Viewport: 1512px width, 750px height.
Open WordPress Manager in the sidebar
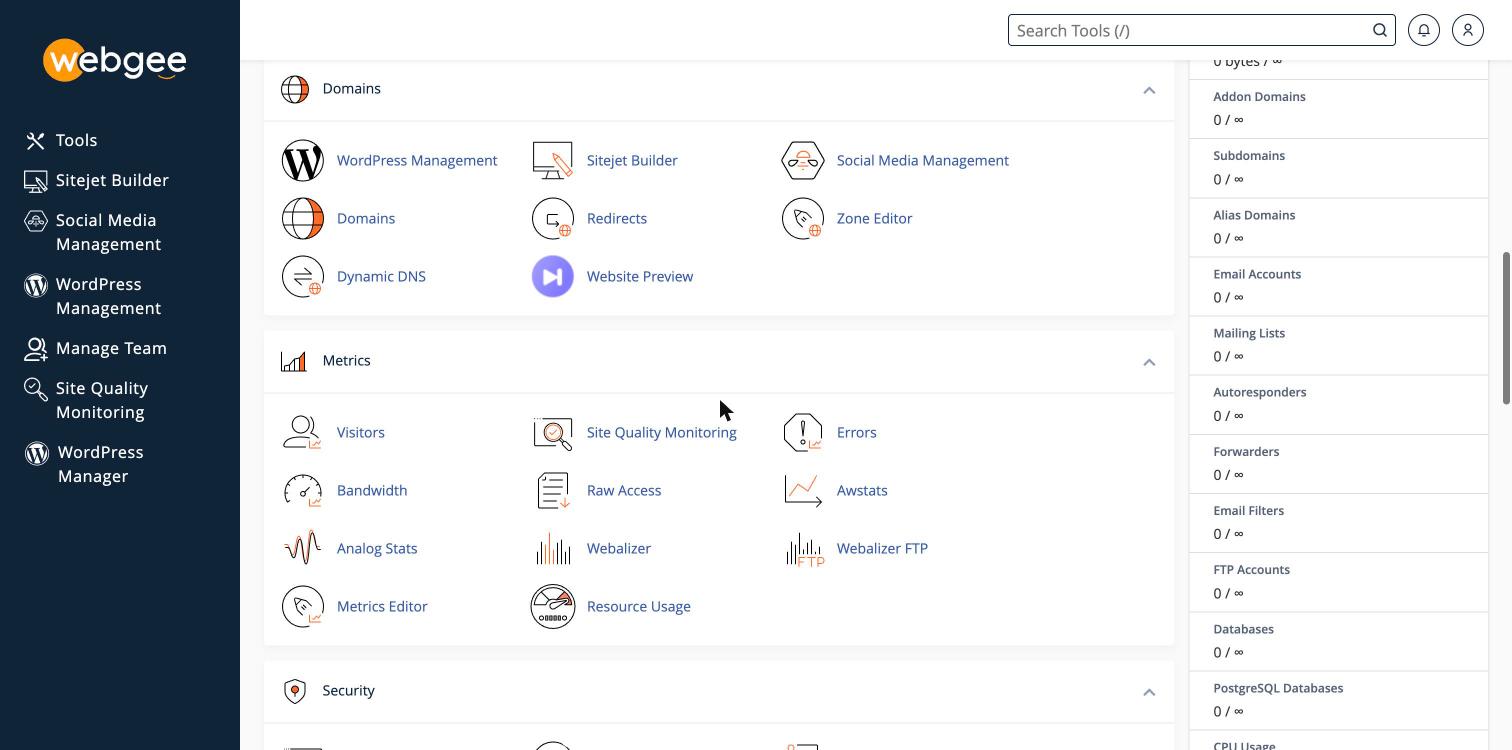(x=85, y=464)
